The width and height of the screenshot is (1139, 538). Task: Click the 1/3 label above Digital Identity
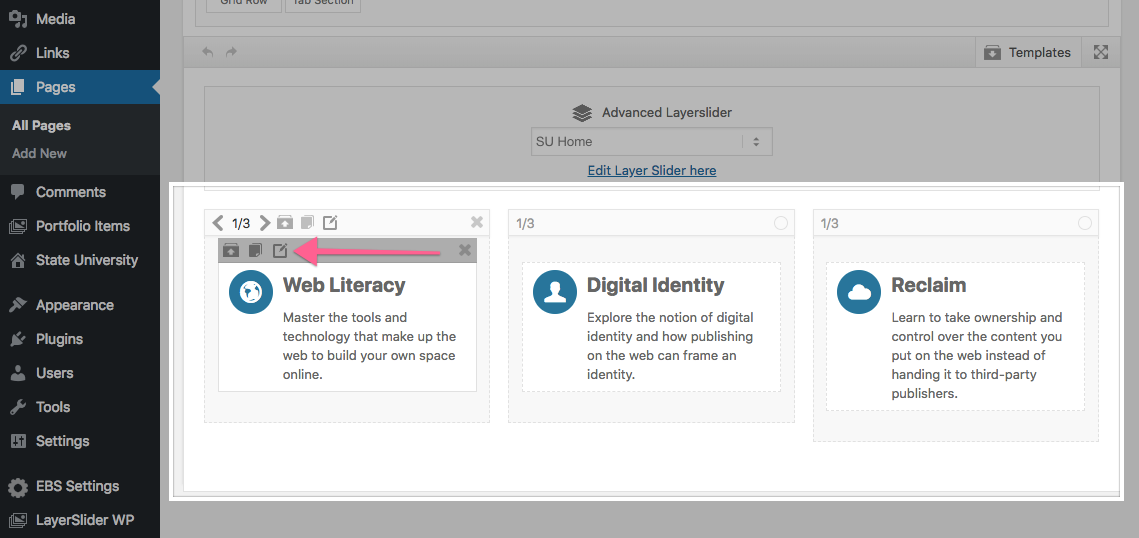pos(525,223)
